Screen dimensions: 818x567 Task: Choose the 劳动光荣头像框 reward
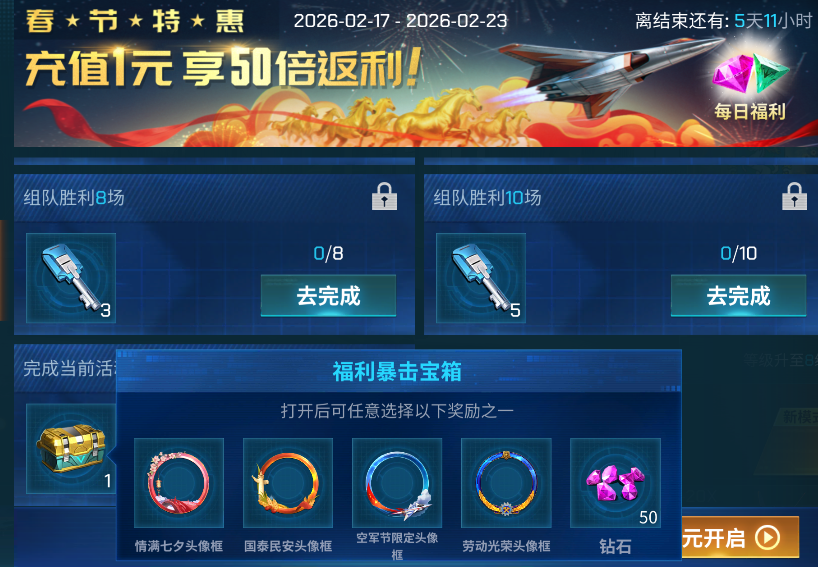pos(506,483)
